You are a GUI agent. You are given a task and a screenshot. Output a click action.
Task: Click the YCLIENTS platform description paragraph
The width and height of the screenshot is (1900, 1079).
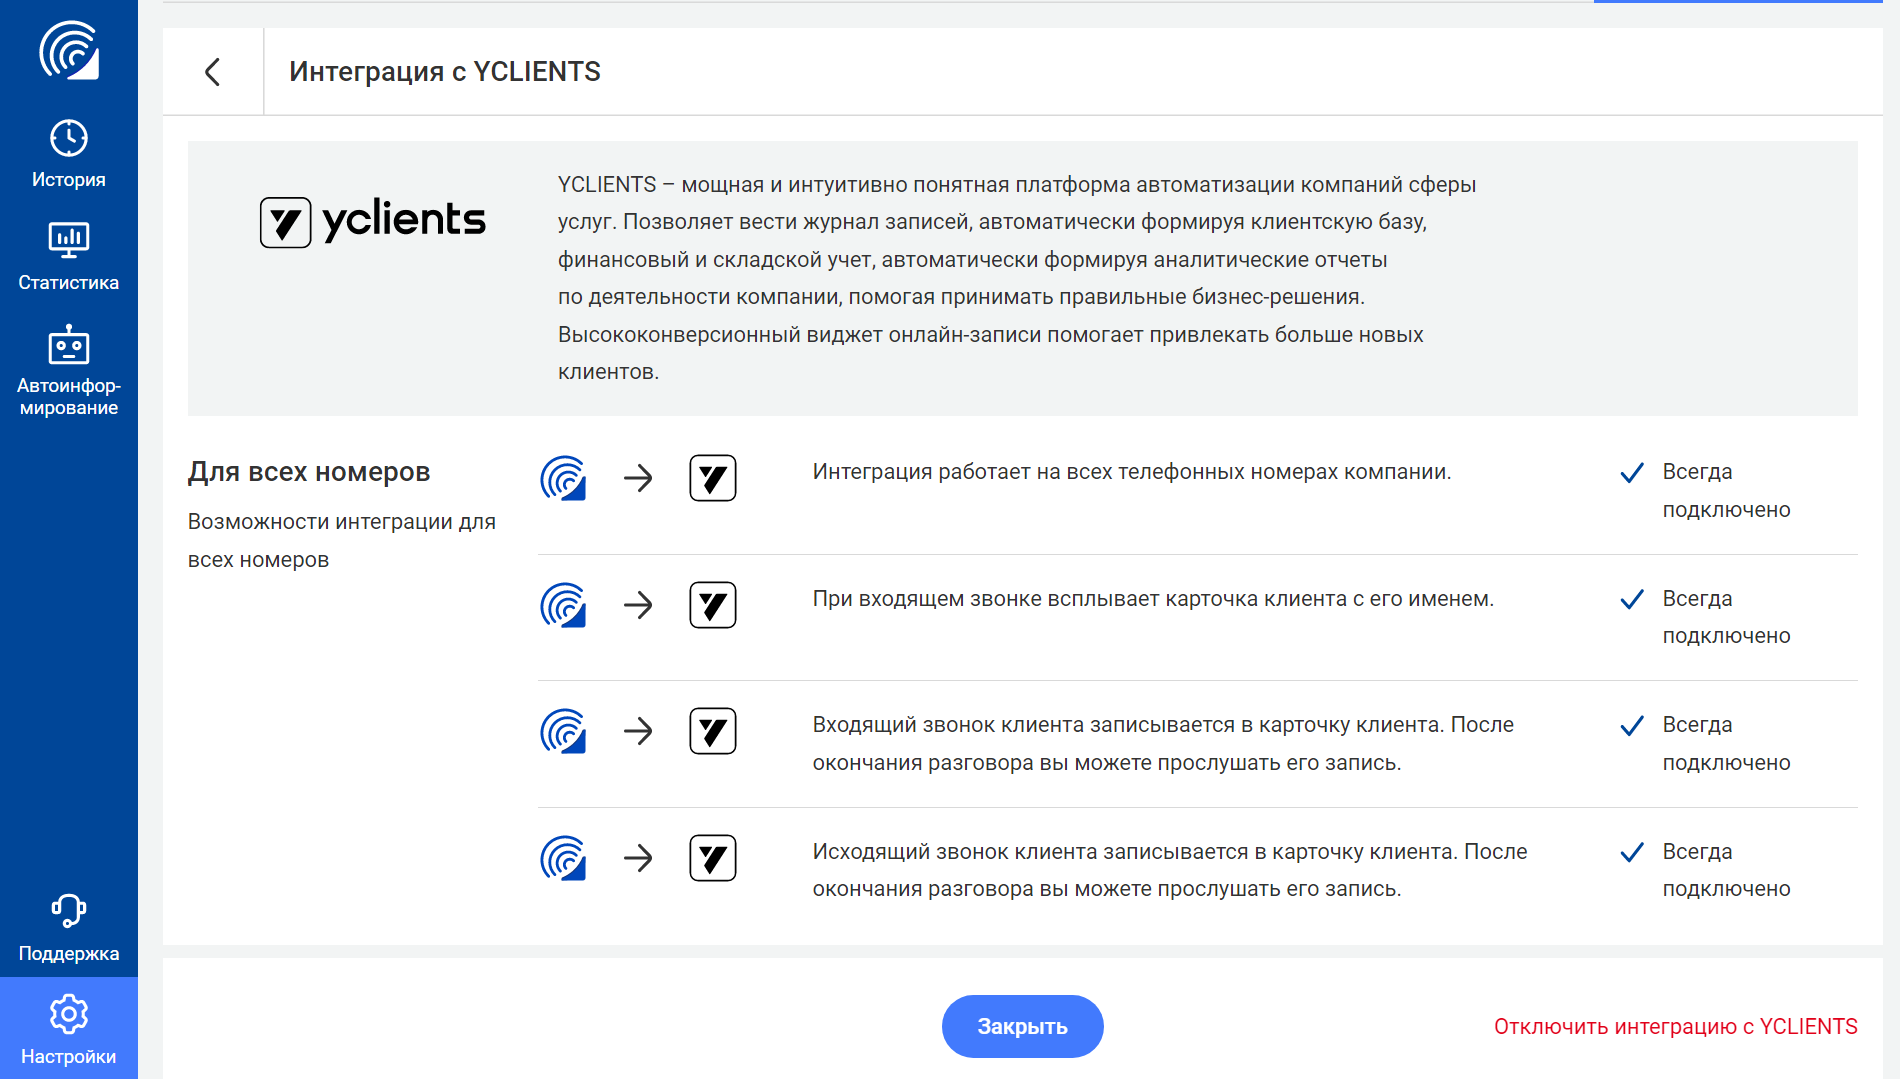[1017, 278]
